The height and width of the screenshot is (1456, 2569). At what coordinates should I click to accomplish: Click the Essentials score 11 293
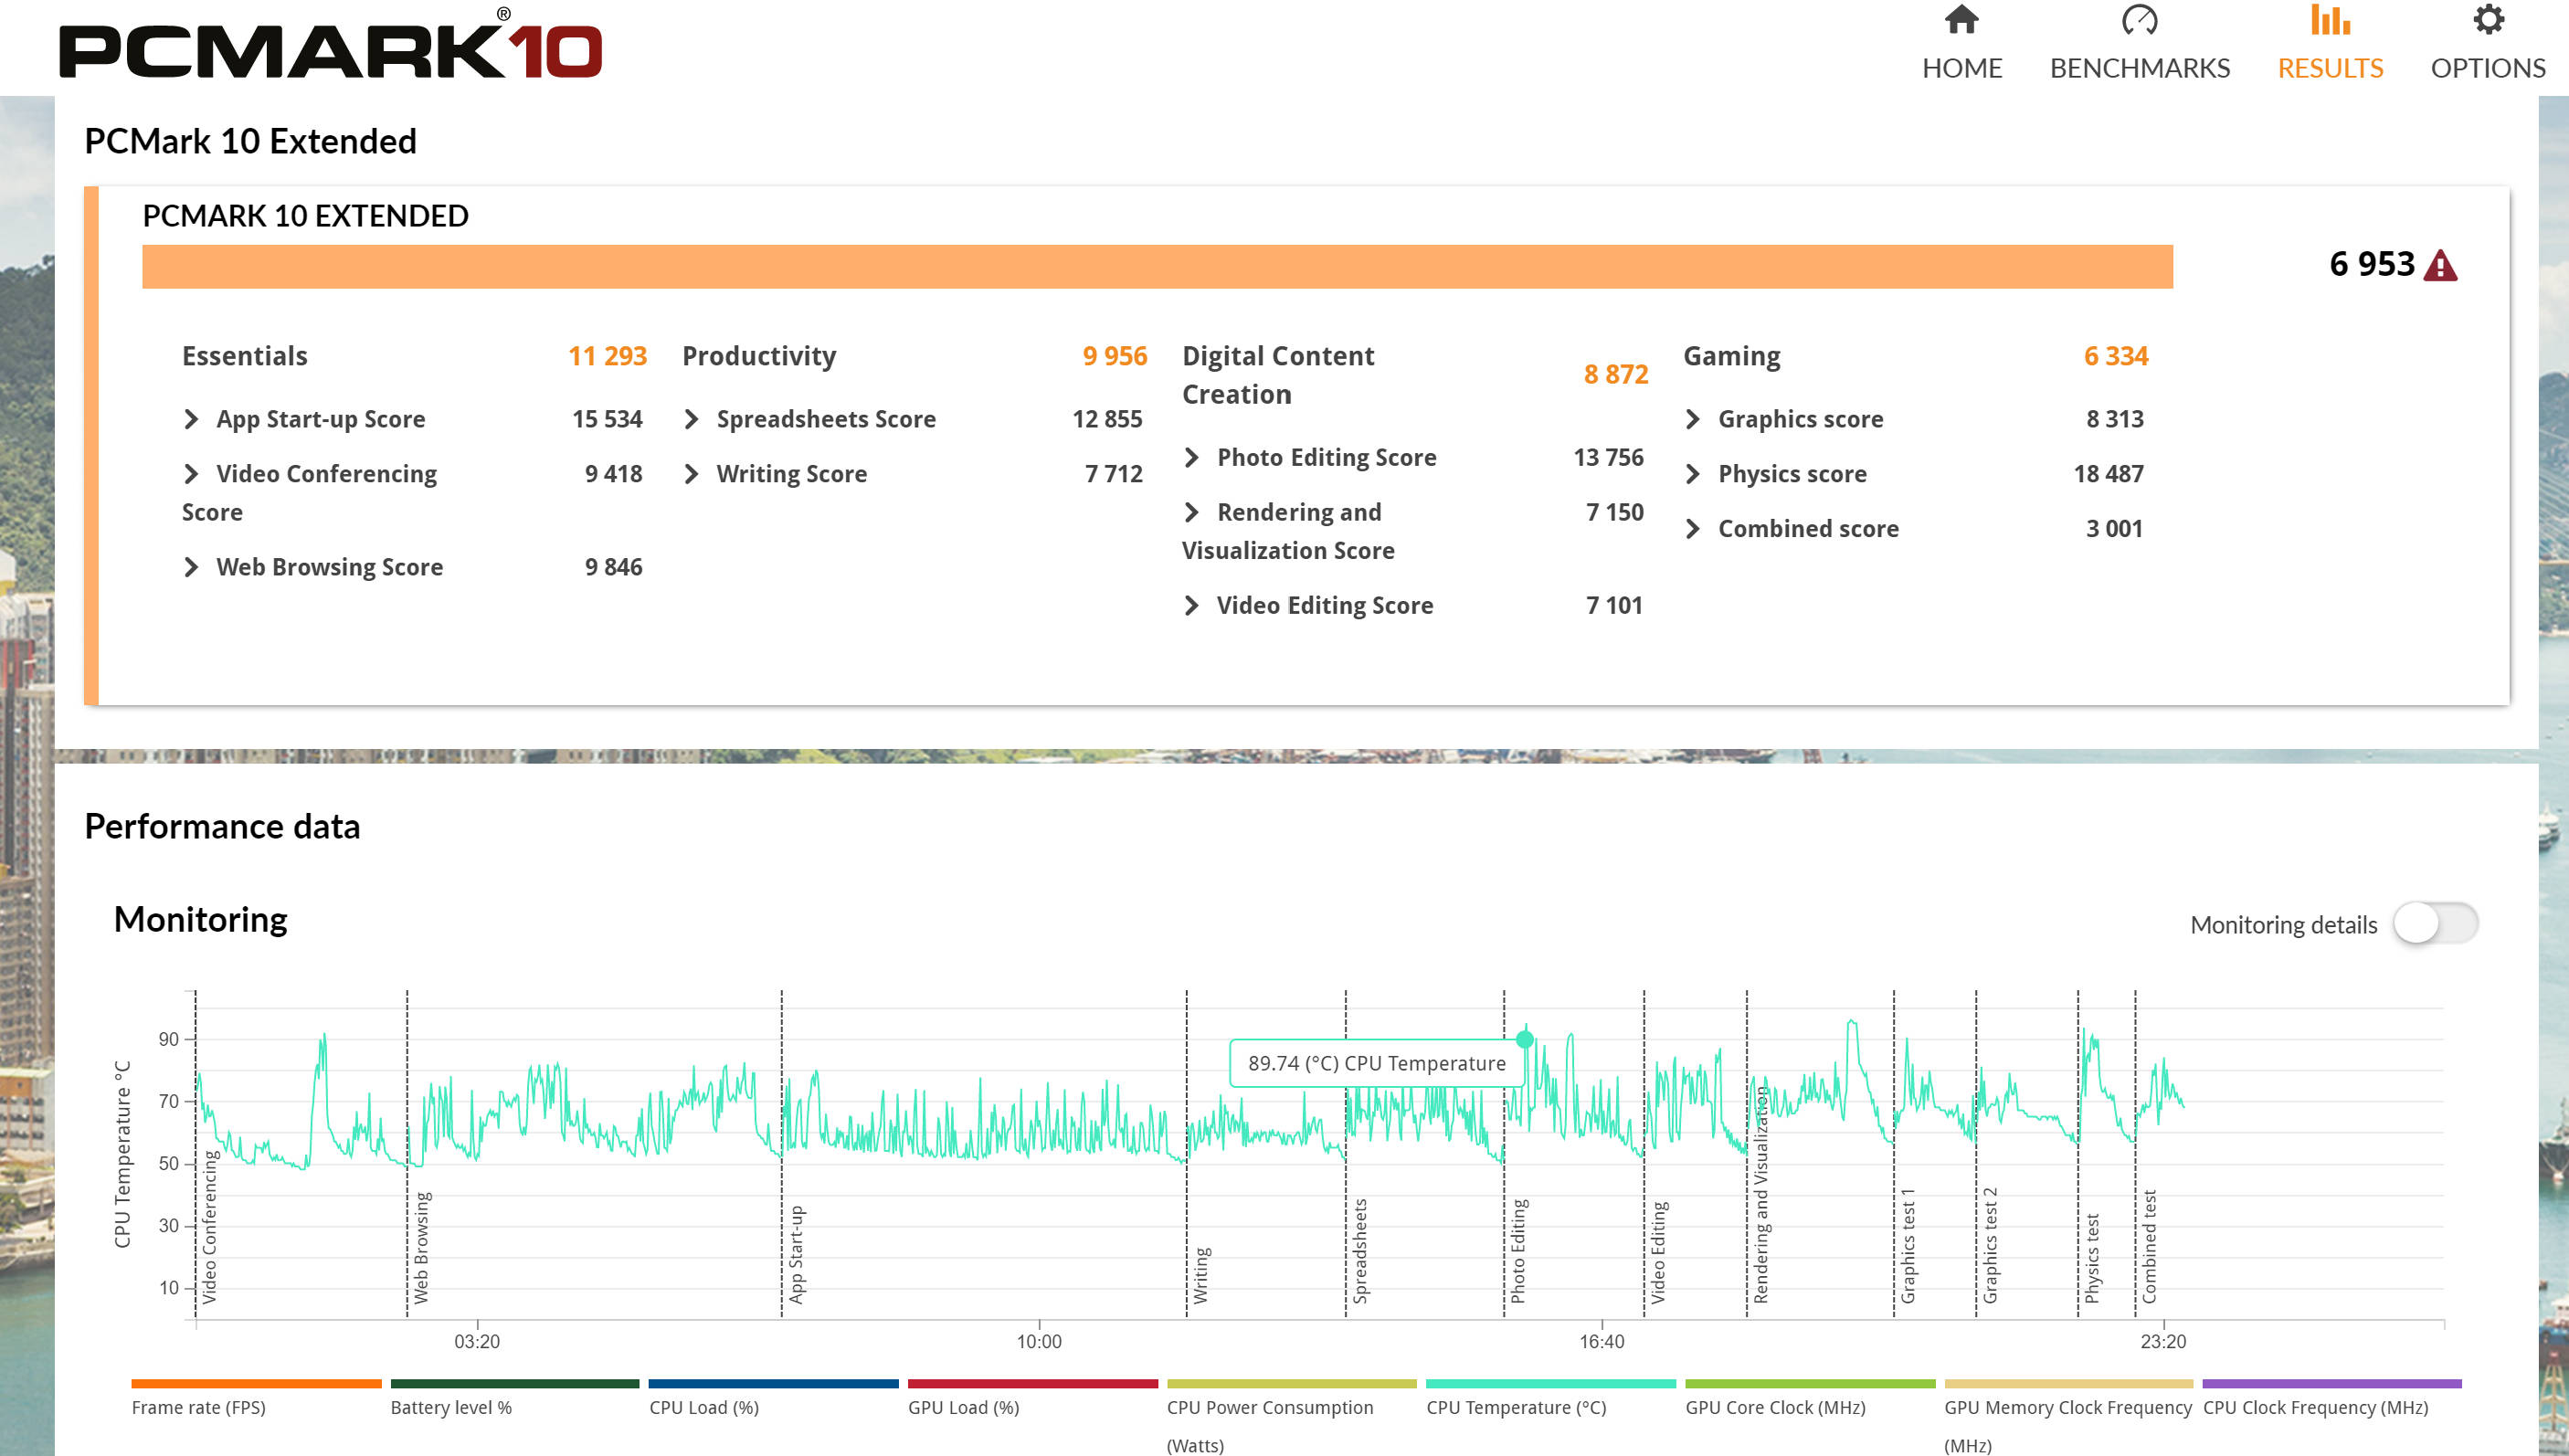coord(607,356)
